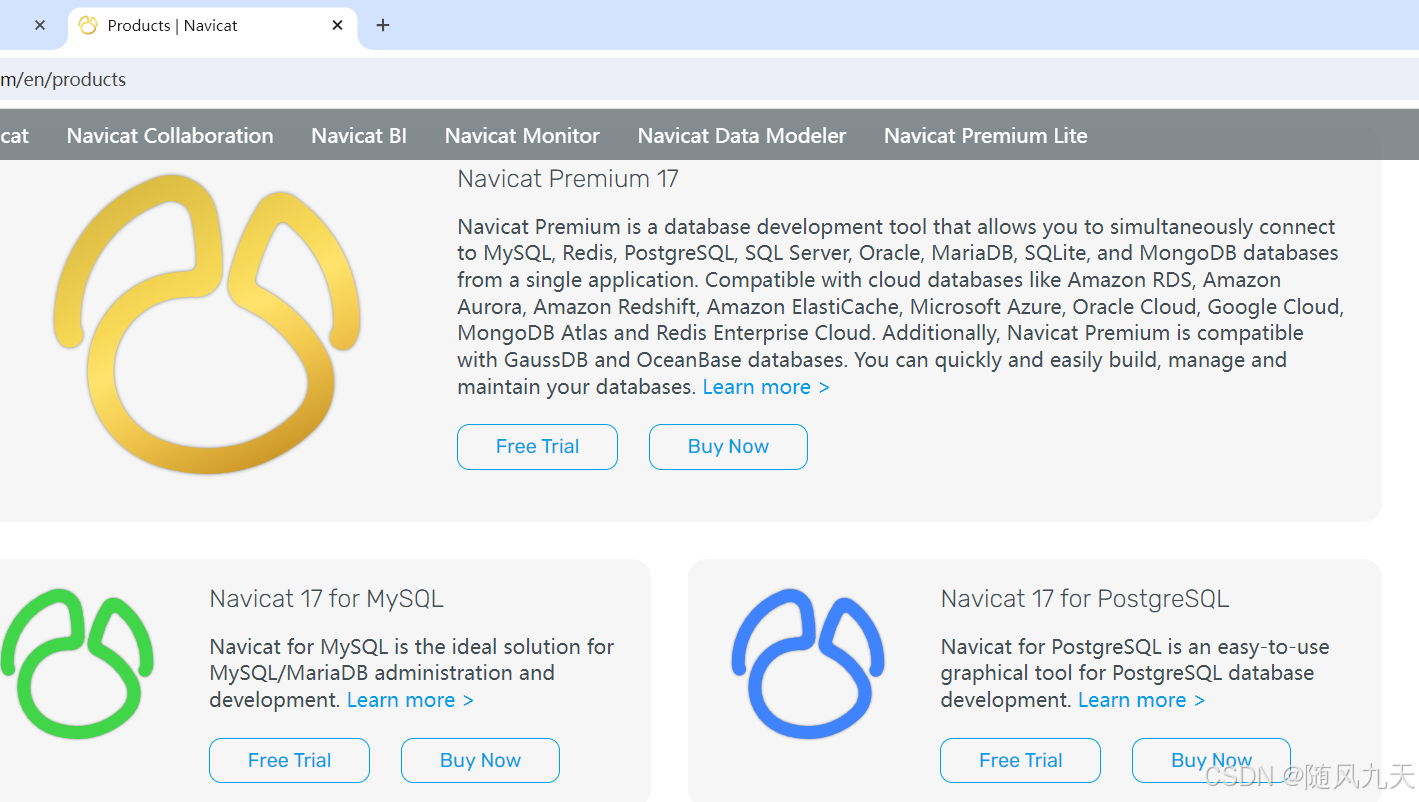Switch to the Products | Navicat tab

[212, 26]
